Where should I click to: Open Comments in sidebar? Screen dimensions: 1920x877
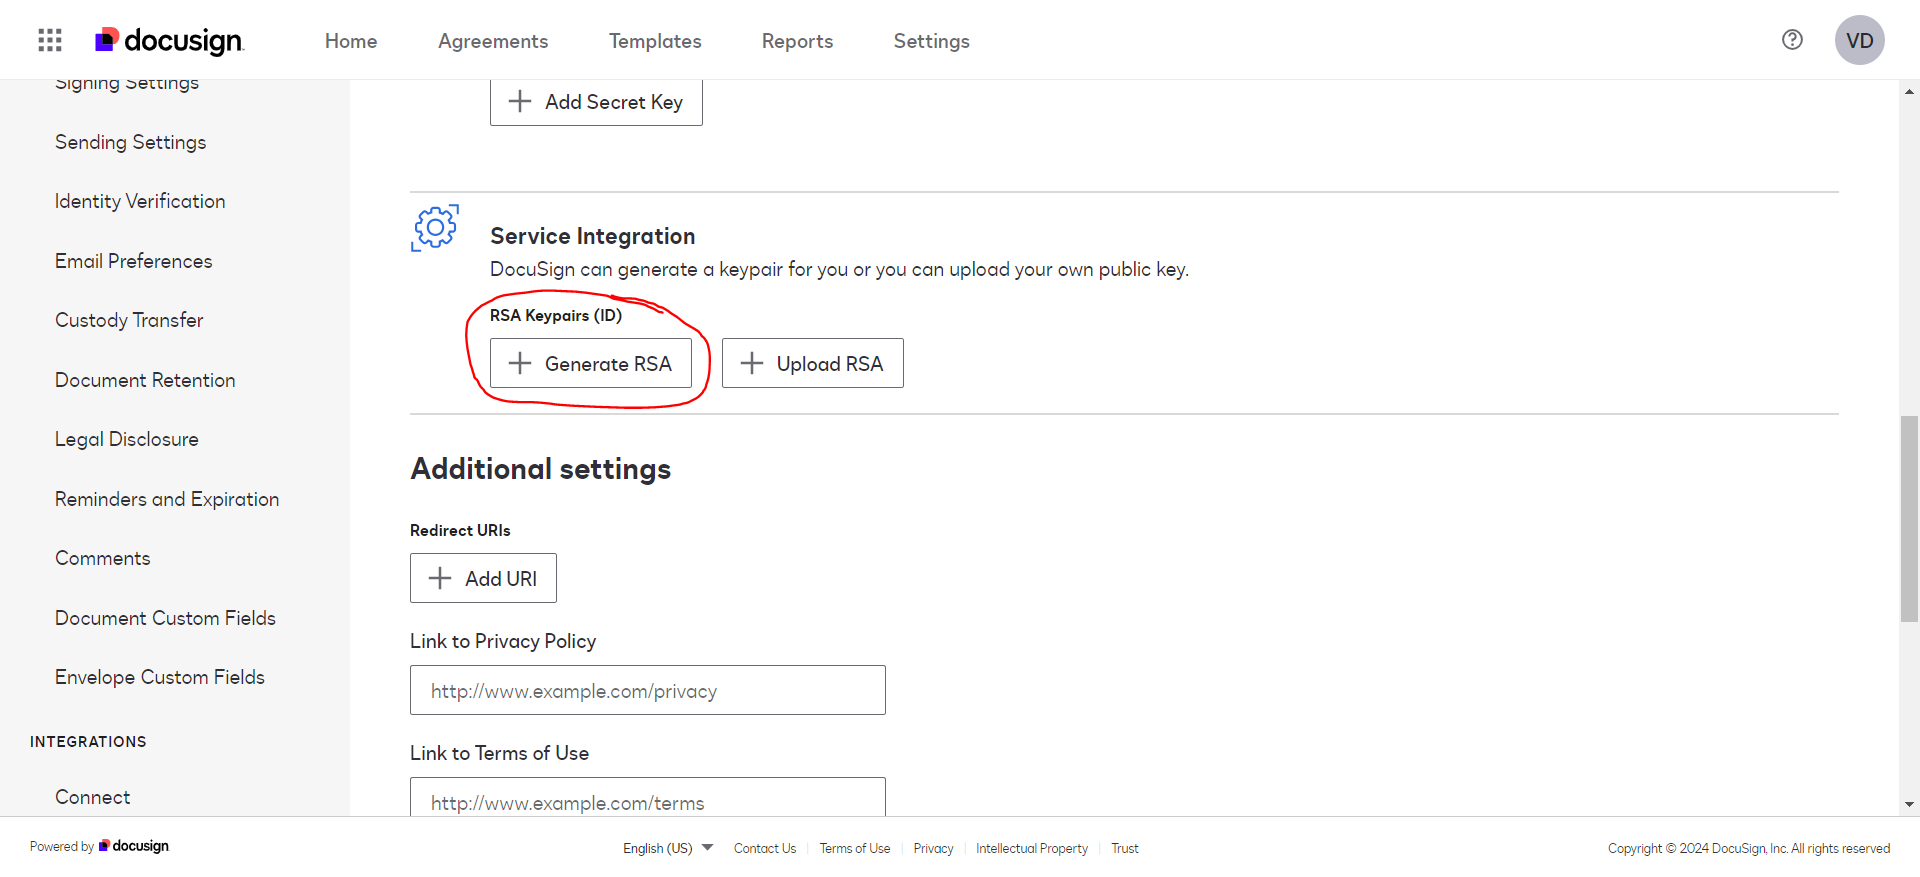pos(103,558)
